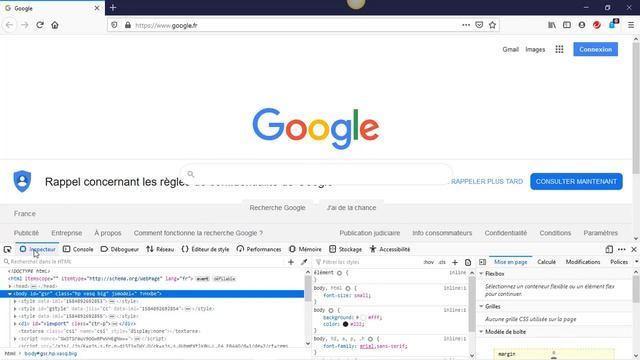Toggle selector highlighter for 'élément' rule
Screen dimensions: 640x360
pyautogui.click(x=339, y=273)
